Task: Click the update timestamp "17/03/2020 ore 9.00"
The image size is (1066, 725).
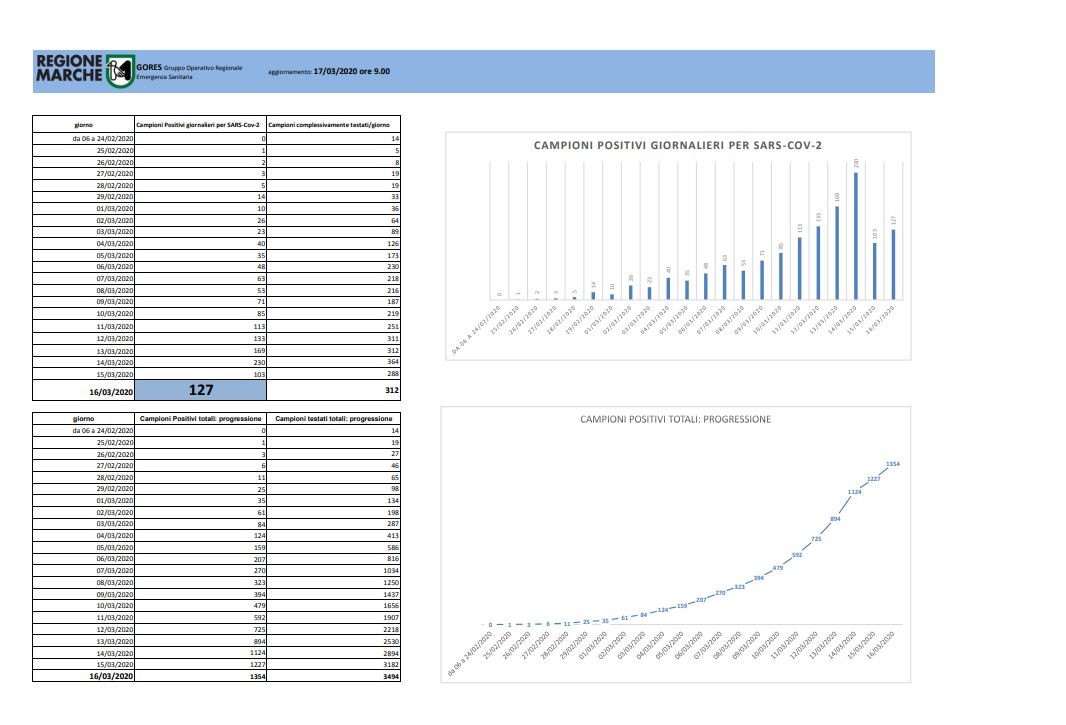Action: (351, 71)
